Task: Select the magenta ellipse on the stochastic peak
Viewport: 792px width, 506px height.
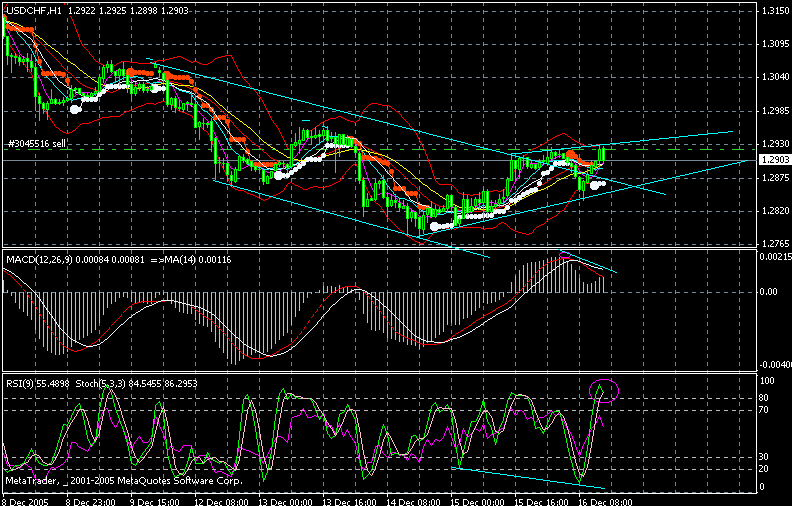Action: pos(606,389)
